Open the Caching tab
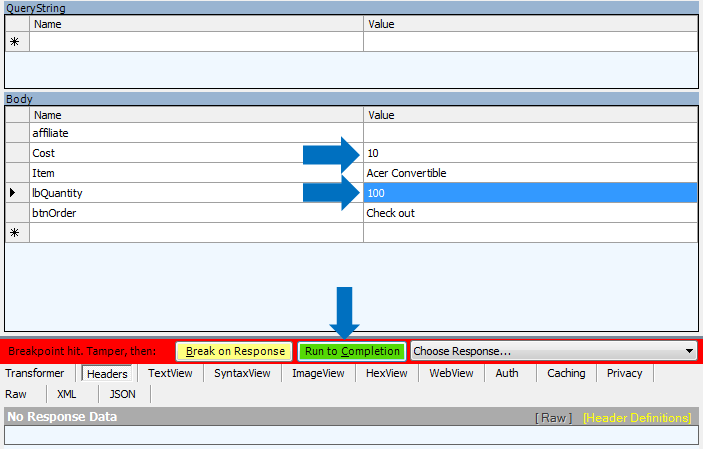This screenshot has height=449, width=705. point(566,373)
